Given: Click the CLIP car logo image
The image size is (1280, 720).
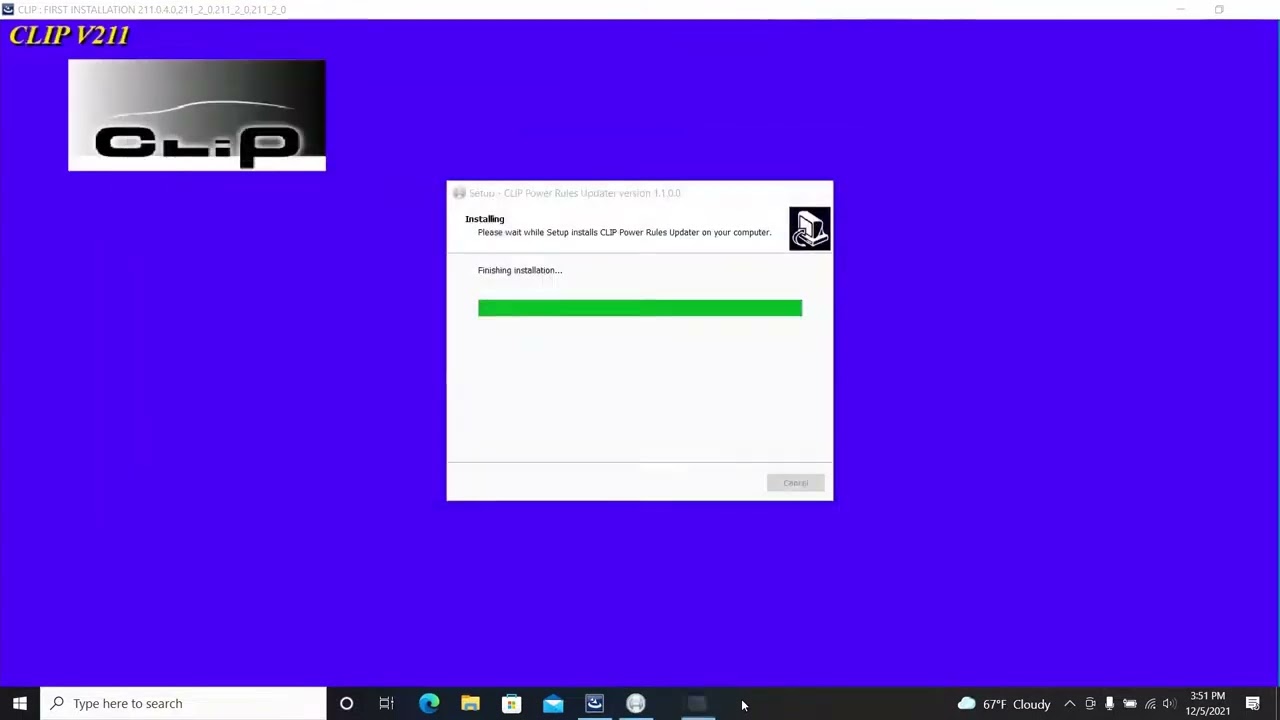Looking at the screenshot, I should (197, 115).
